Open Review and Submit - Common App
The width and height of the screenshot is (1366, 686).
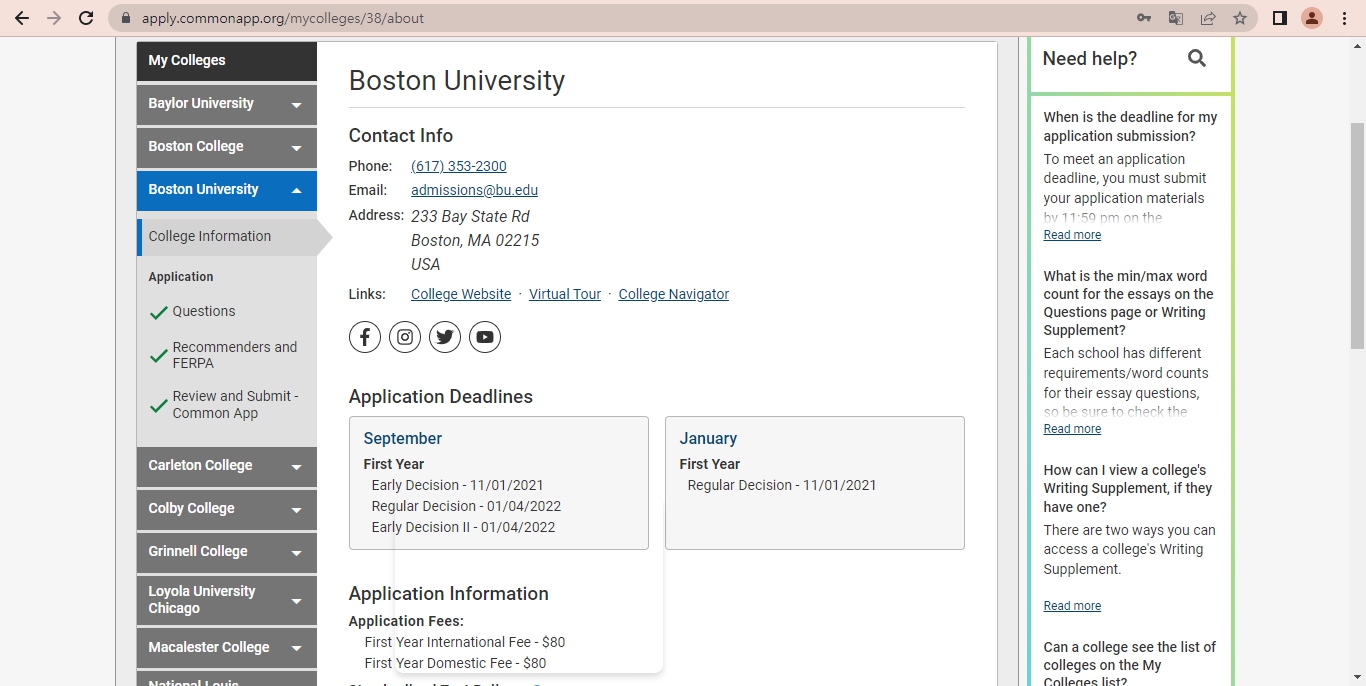[235, 404]
